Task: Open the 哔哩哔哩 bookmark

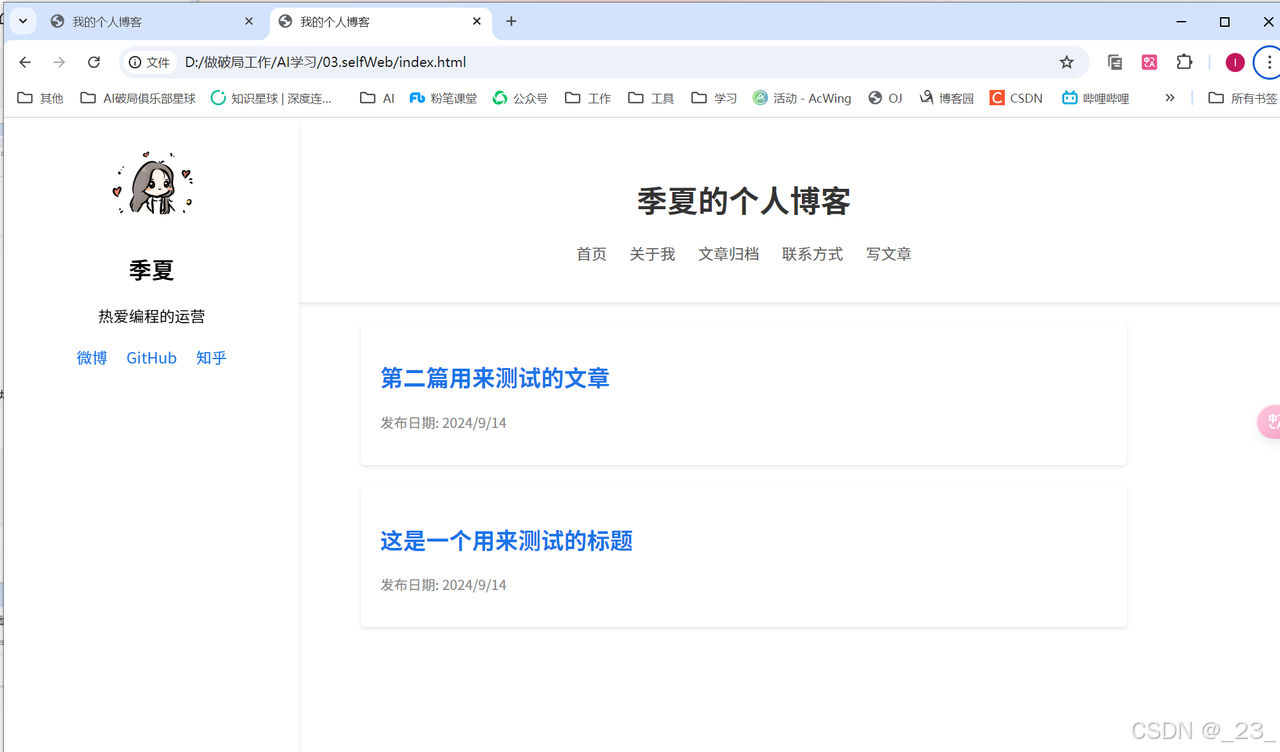Action: (x=1095, y=97)
